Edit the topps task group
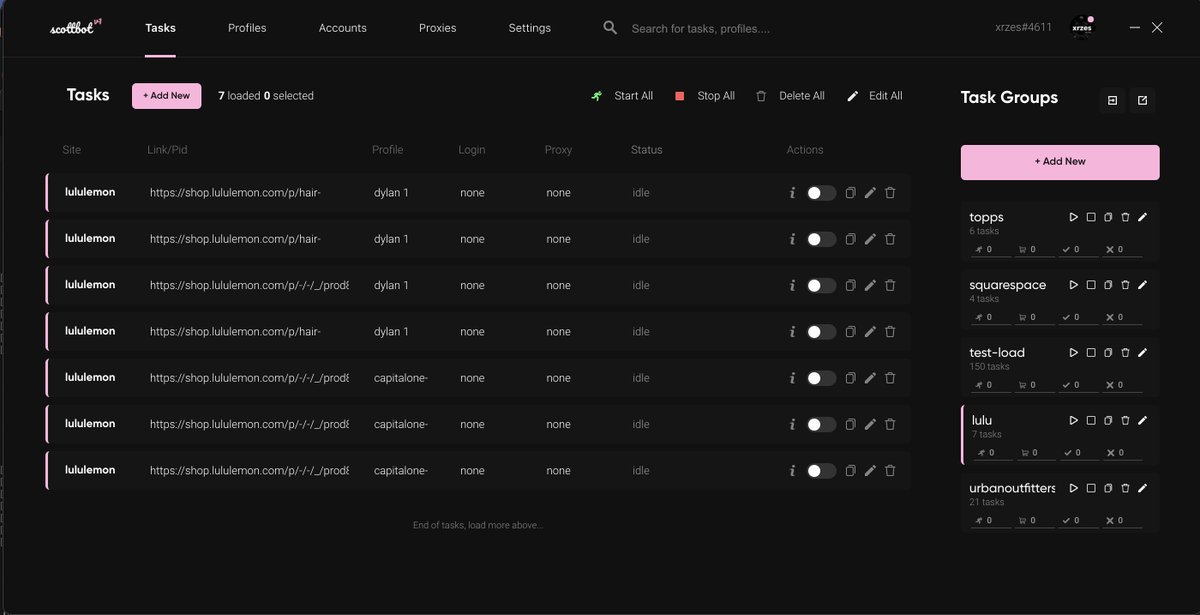 pyautogui.click(x=1143, y=216)
